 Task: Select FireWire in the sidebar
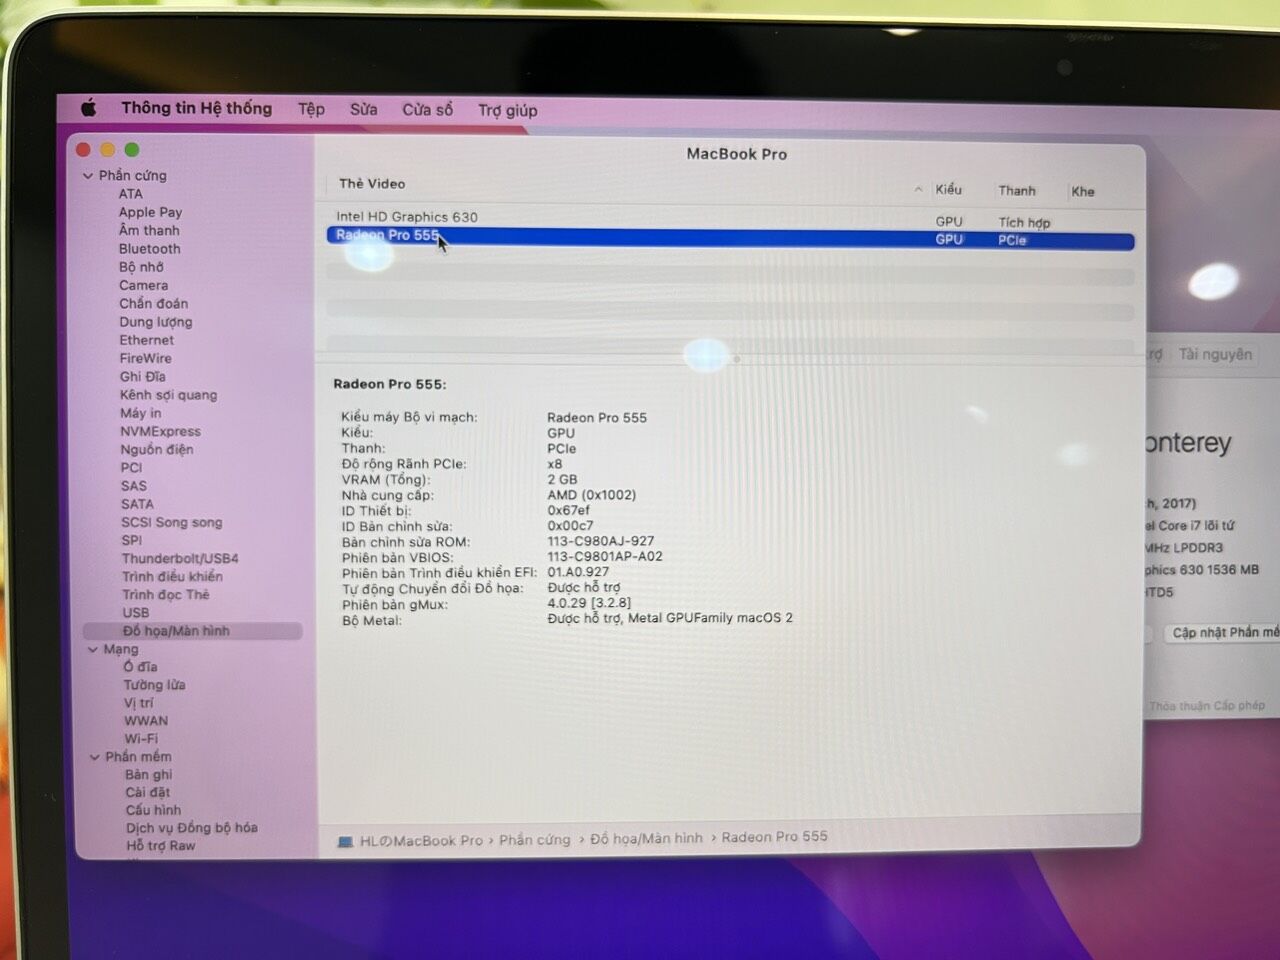point(146,358)
